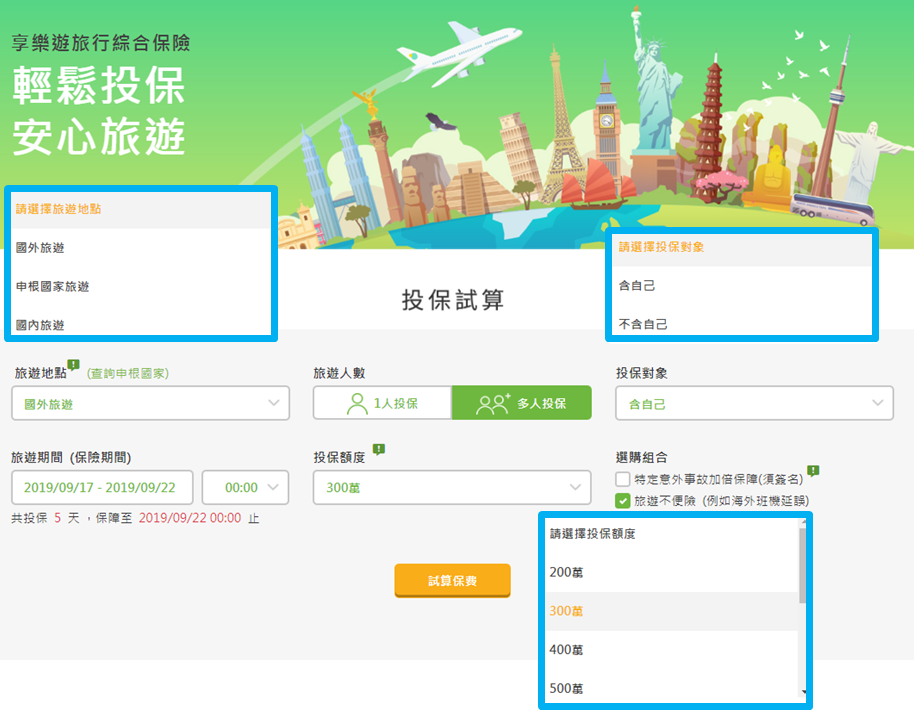Click the info icon beside 旅遊地點
The image size is (915, 725).
pyautogui.click(x=73, y=365)
